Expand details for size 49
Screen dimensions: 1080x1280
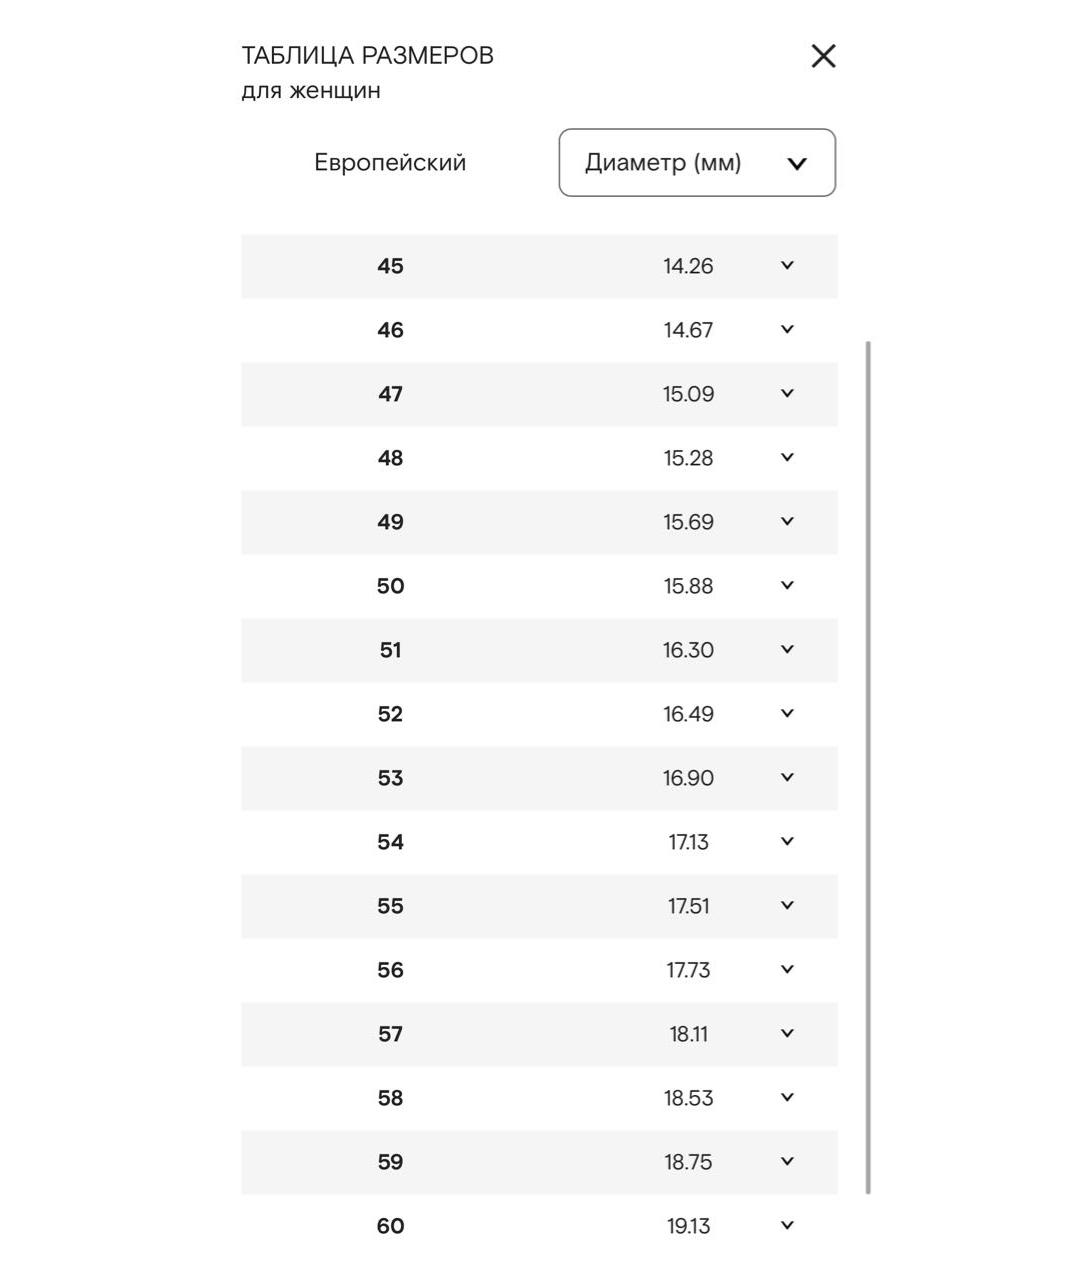(x=787, y=522)
